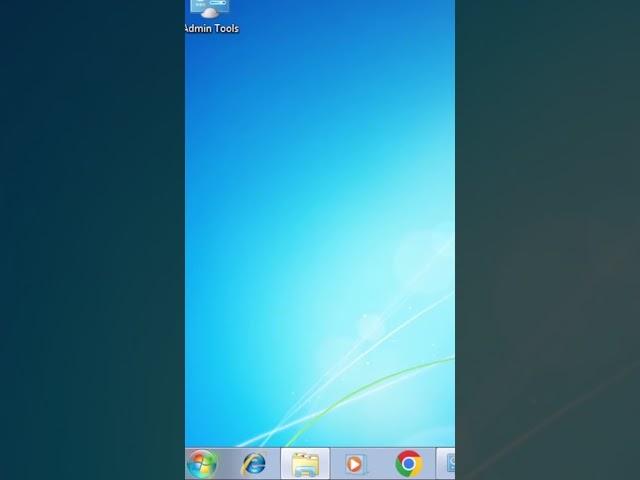Image resolution: width=640 pixels, height=480 pixels.
Task: Open Google Chrome from the taskbar
Action: (409, 464)
